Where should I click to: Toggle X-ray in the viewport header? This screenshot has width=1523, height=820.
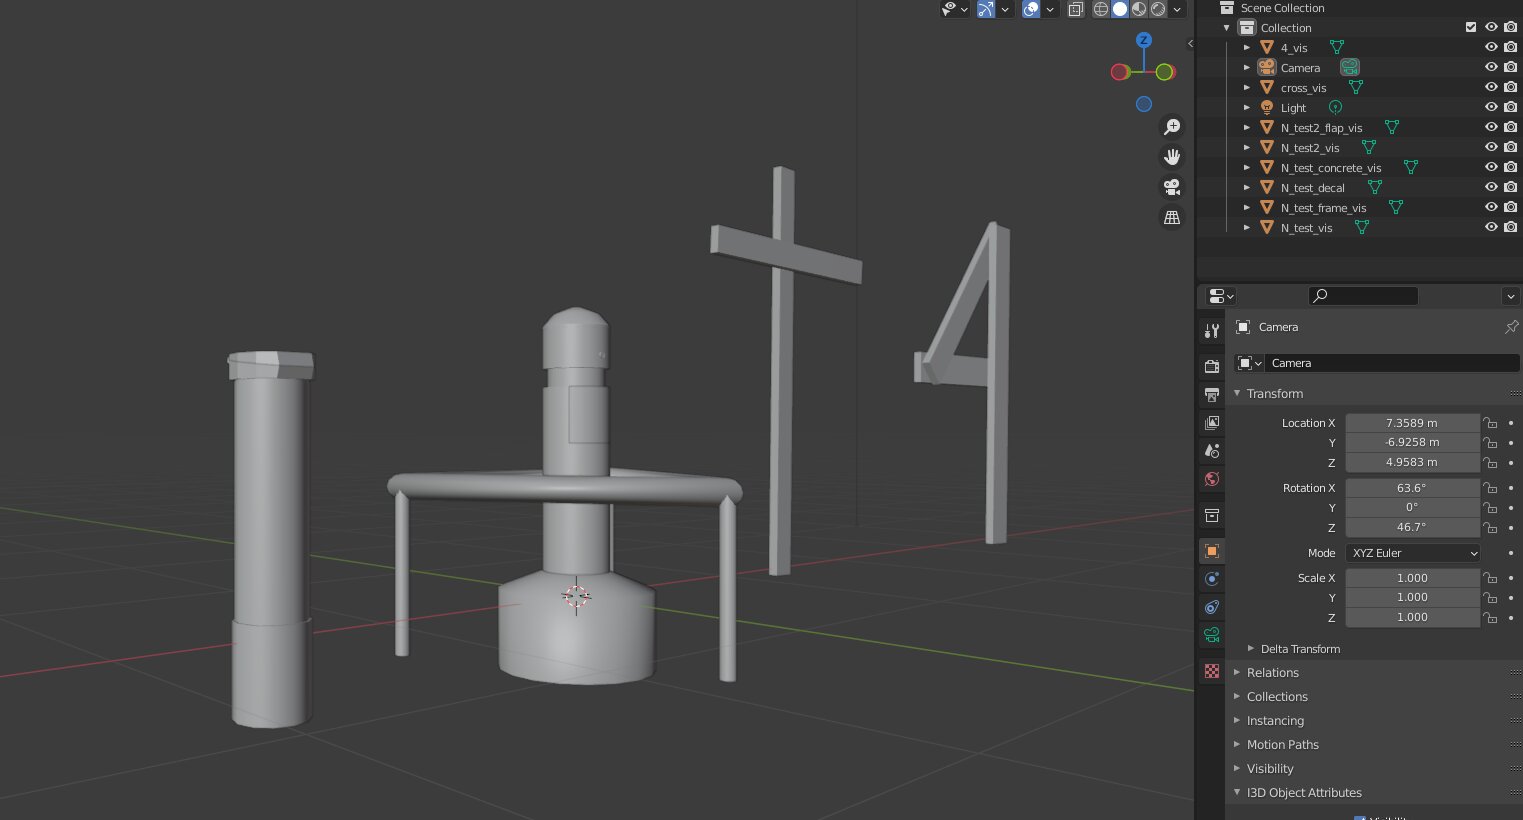[1076, 9]
